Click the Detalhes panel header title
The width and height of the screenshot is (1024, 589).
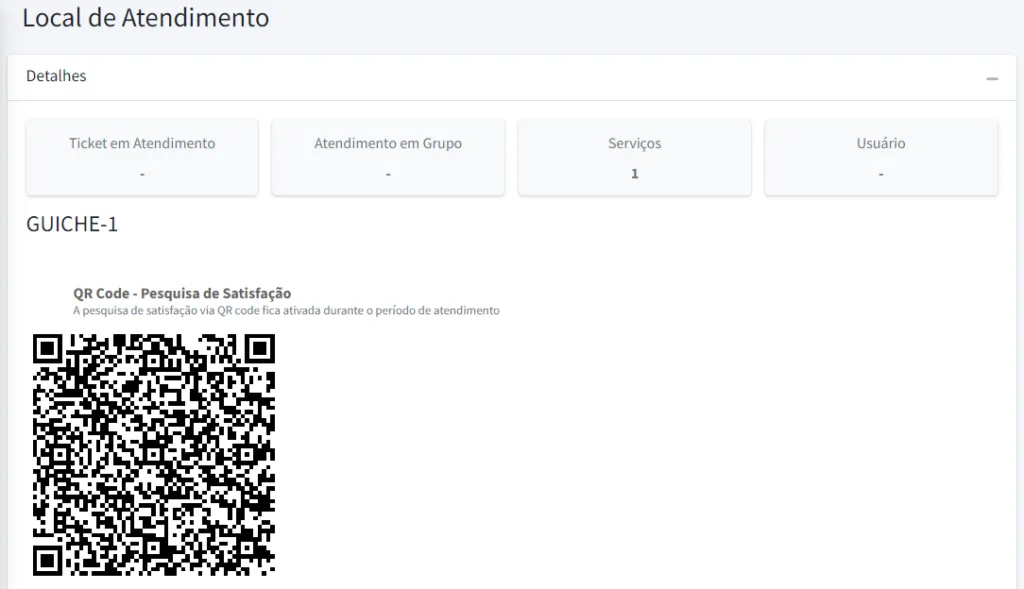click(56, 76)
